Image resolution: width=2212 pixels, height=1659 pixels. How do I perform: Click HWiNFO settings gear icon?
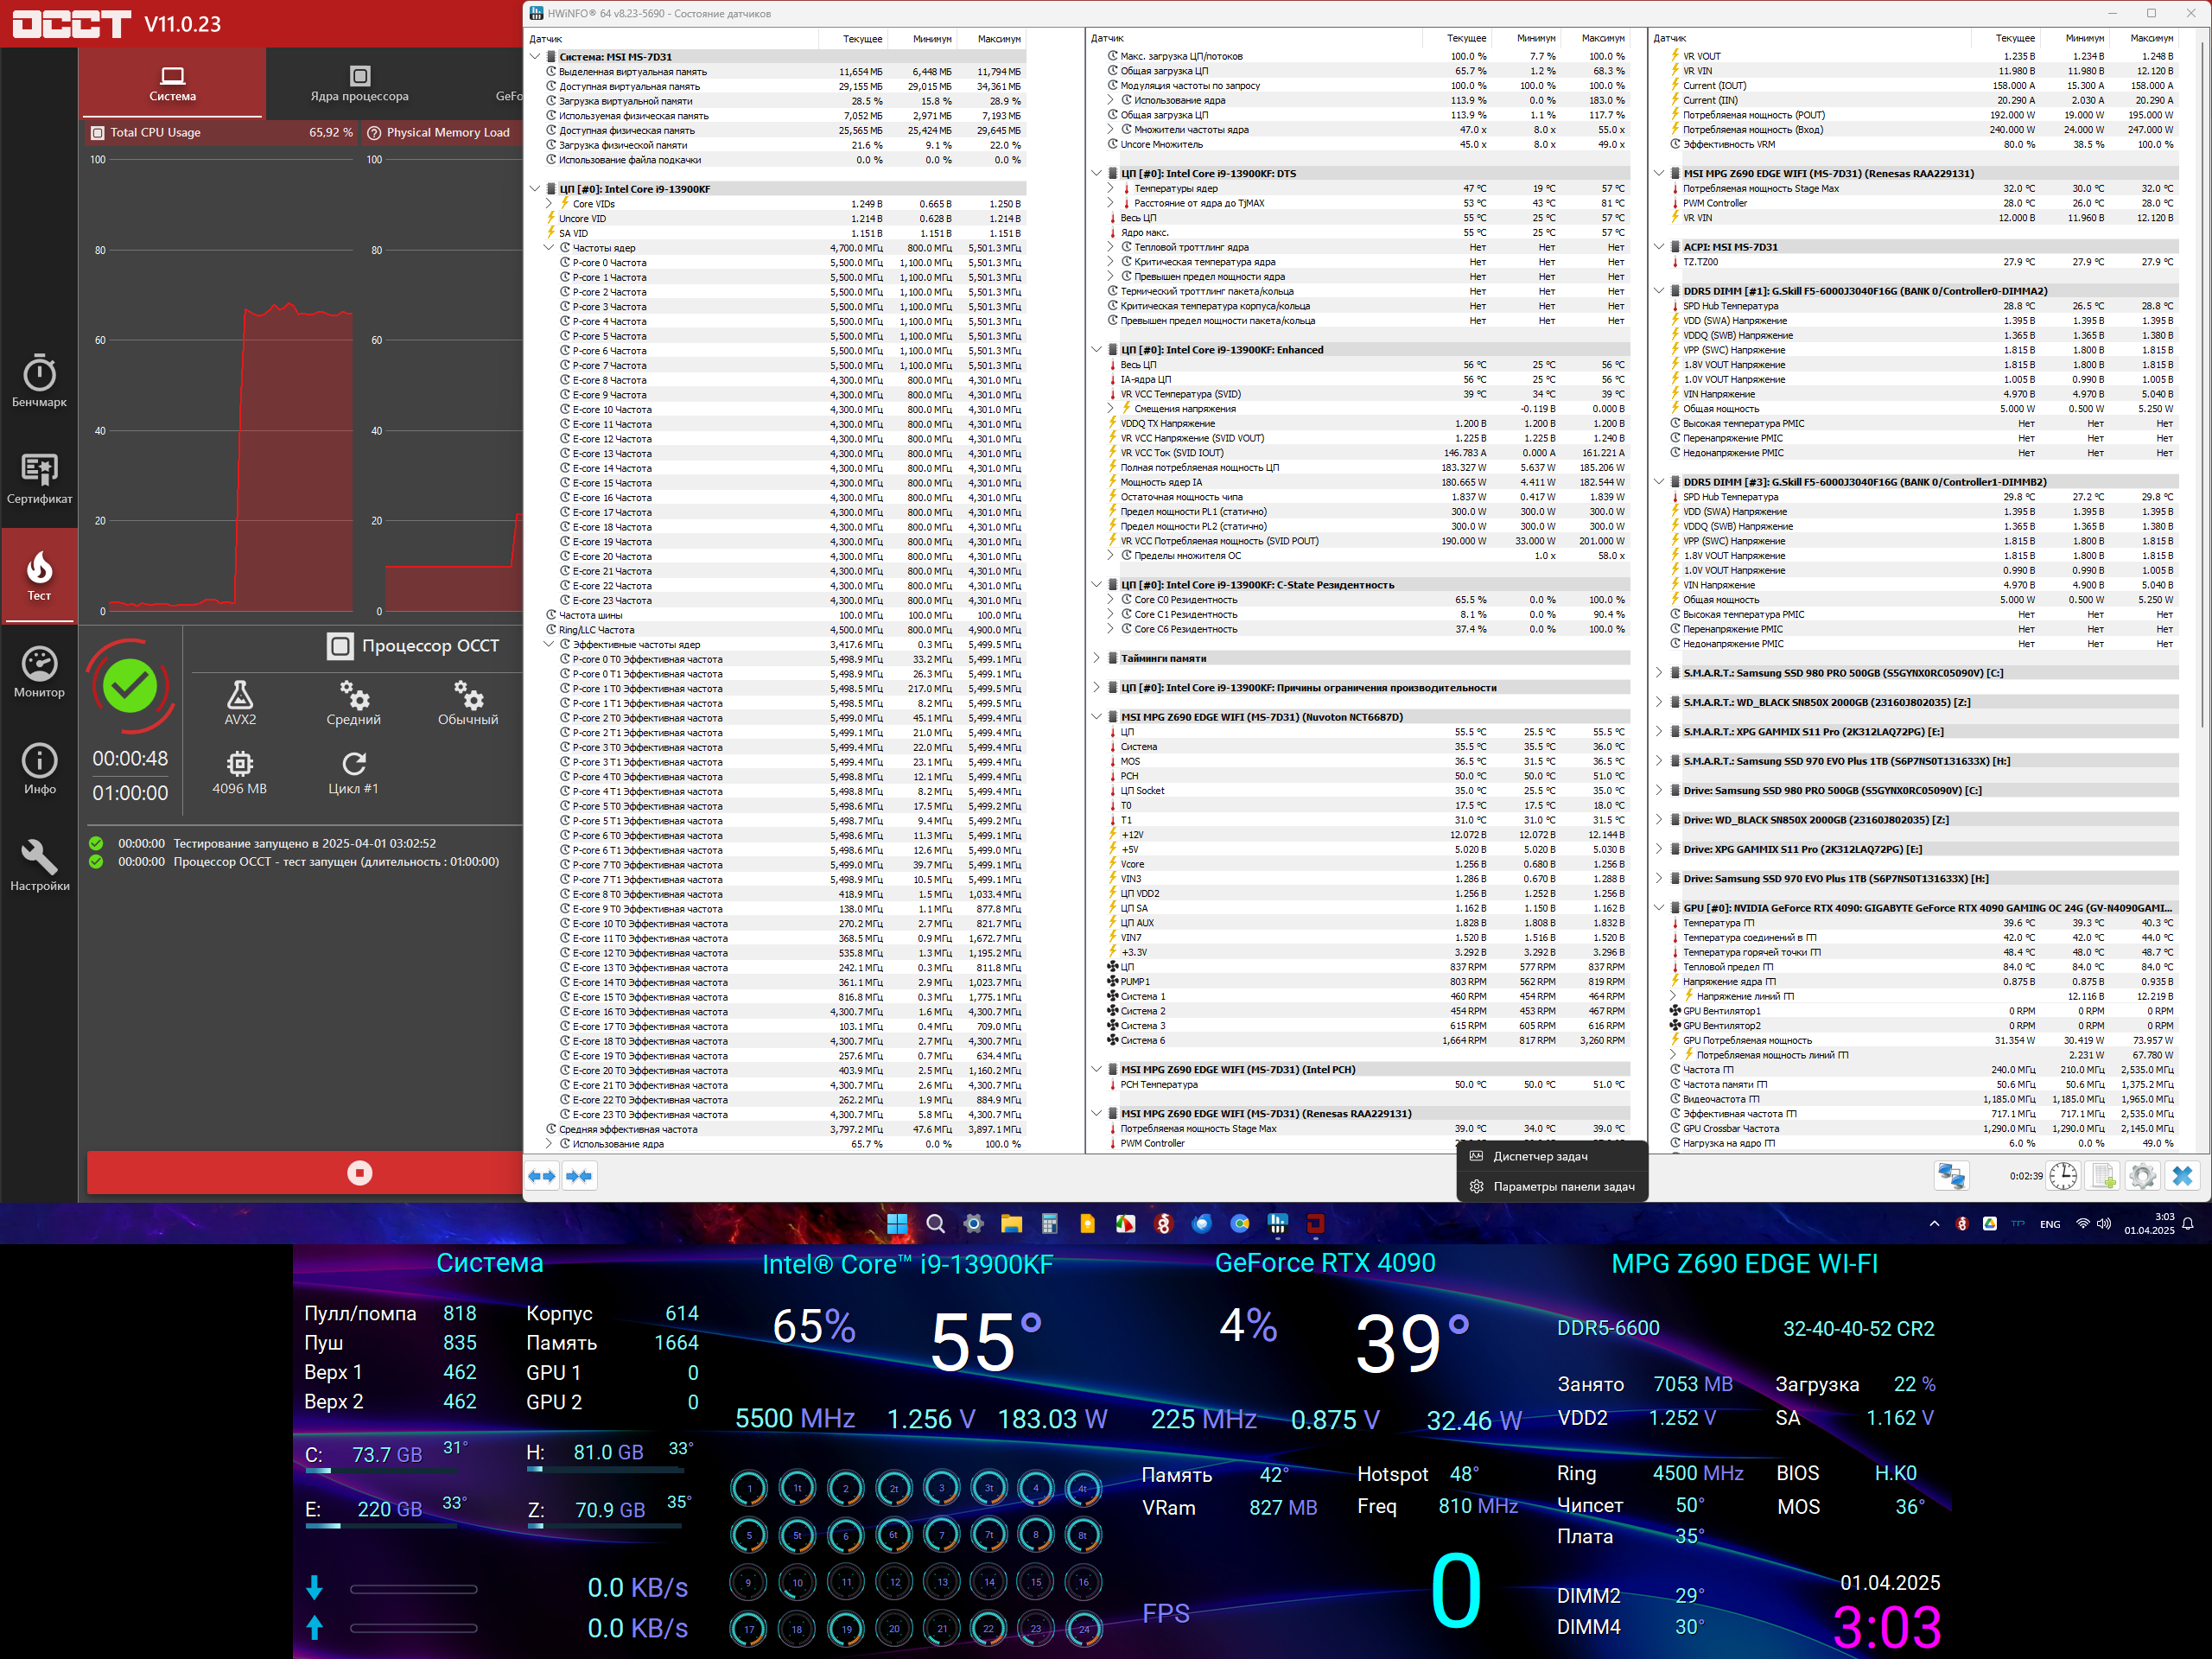tap(2142, 1176)
